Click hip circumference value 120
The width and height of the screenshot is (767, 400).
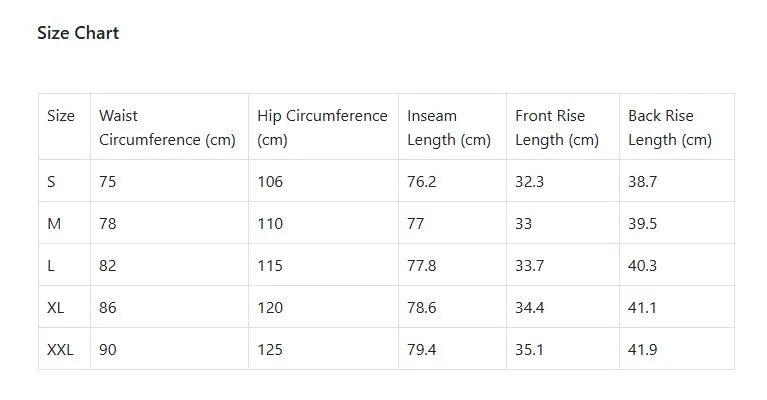coord(270,308)
